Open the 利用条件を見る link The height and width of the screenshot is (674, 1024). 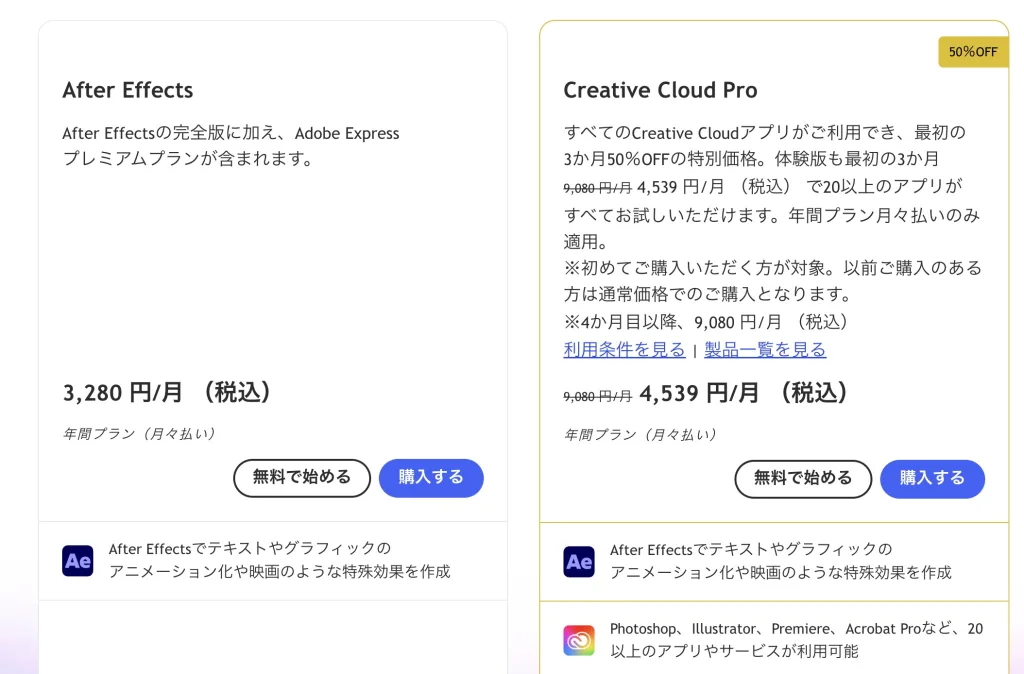coord(624,350)
